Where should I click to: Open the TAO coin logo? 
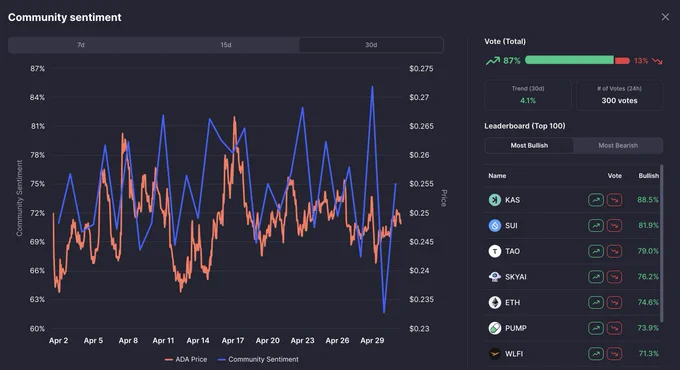tap(495, 251)
